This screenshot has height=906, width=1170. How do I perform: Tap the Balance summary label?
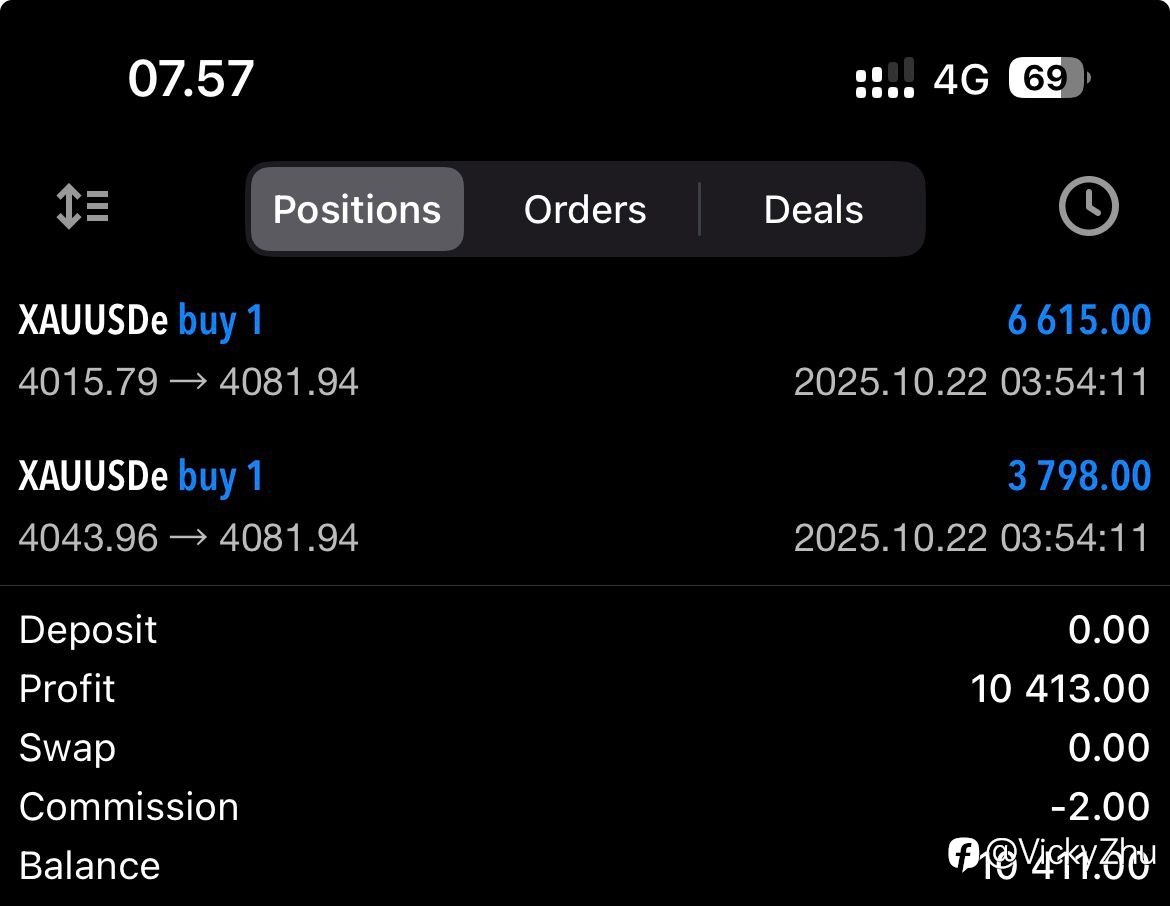pyautogui.click(x=89, y=866)
